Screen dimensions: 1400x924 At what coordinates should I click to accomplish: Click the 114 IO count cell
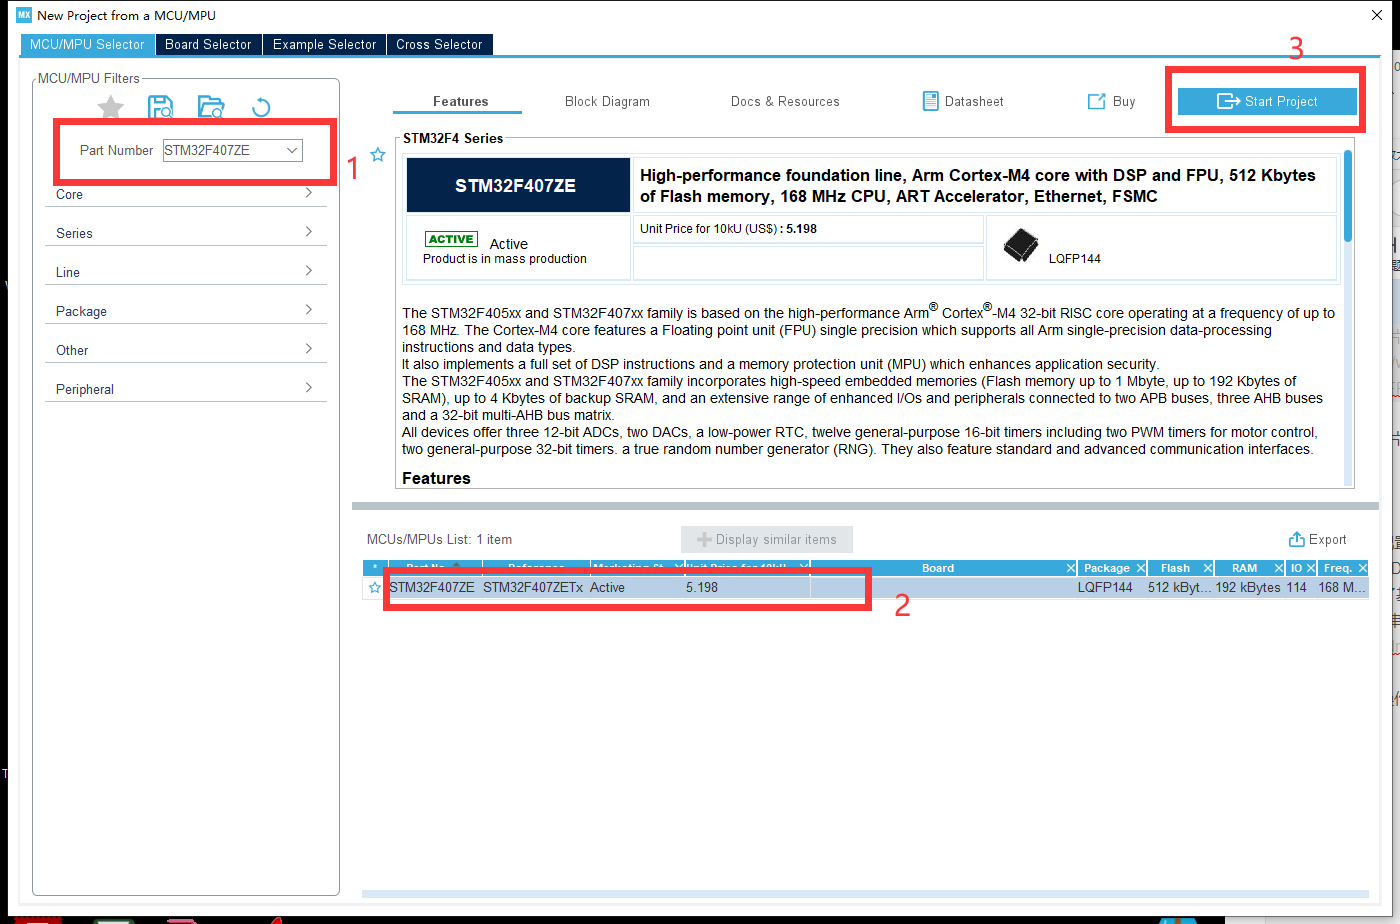click(x=1297, y=588)
